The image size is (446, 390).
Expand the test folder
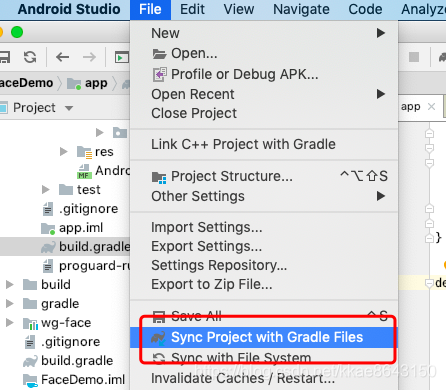[x=46, y=190]
